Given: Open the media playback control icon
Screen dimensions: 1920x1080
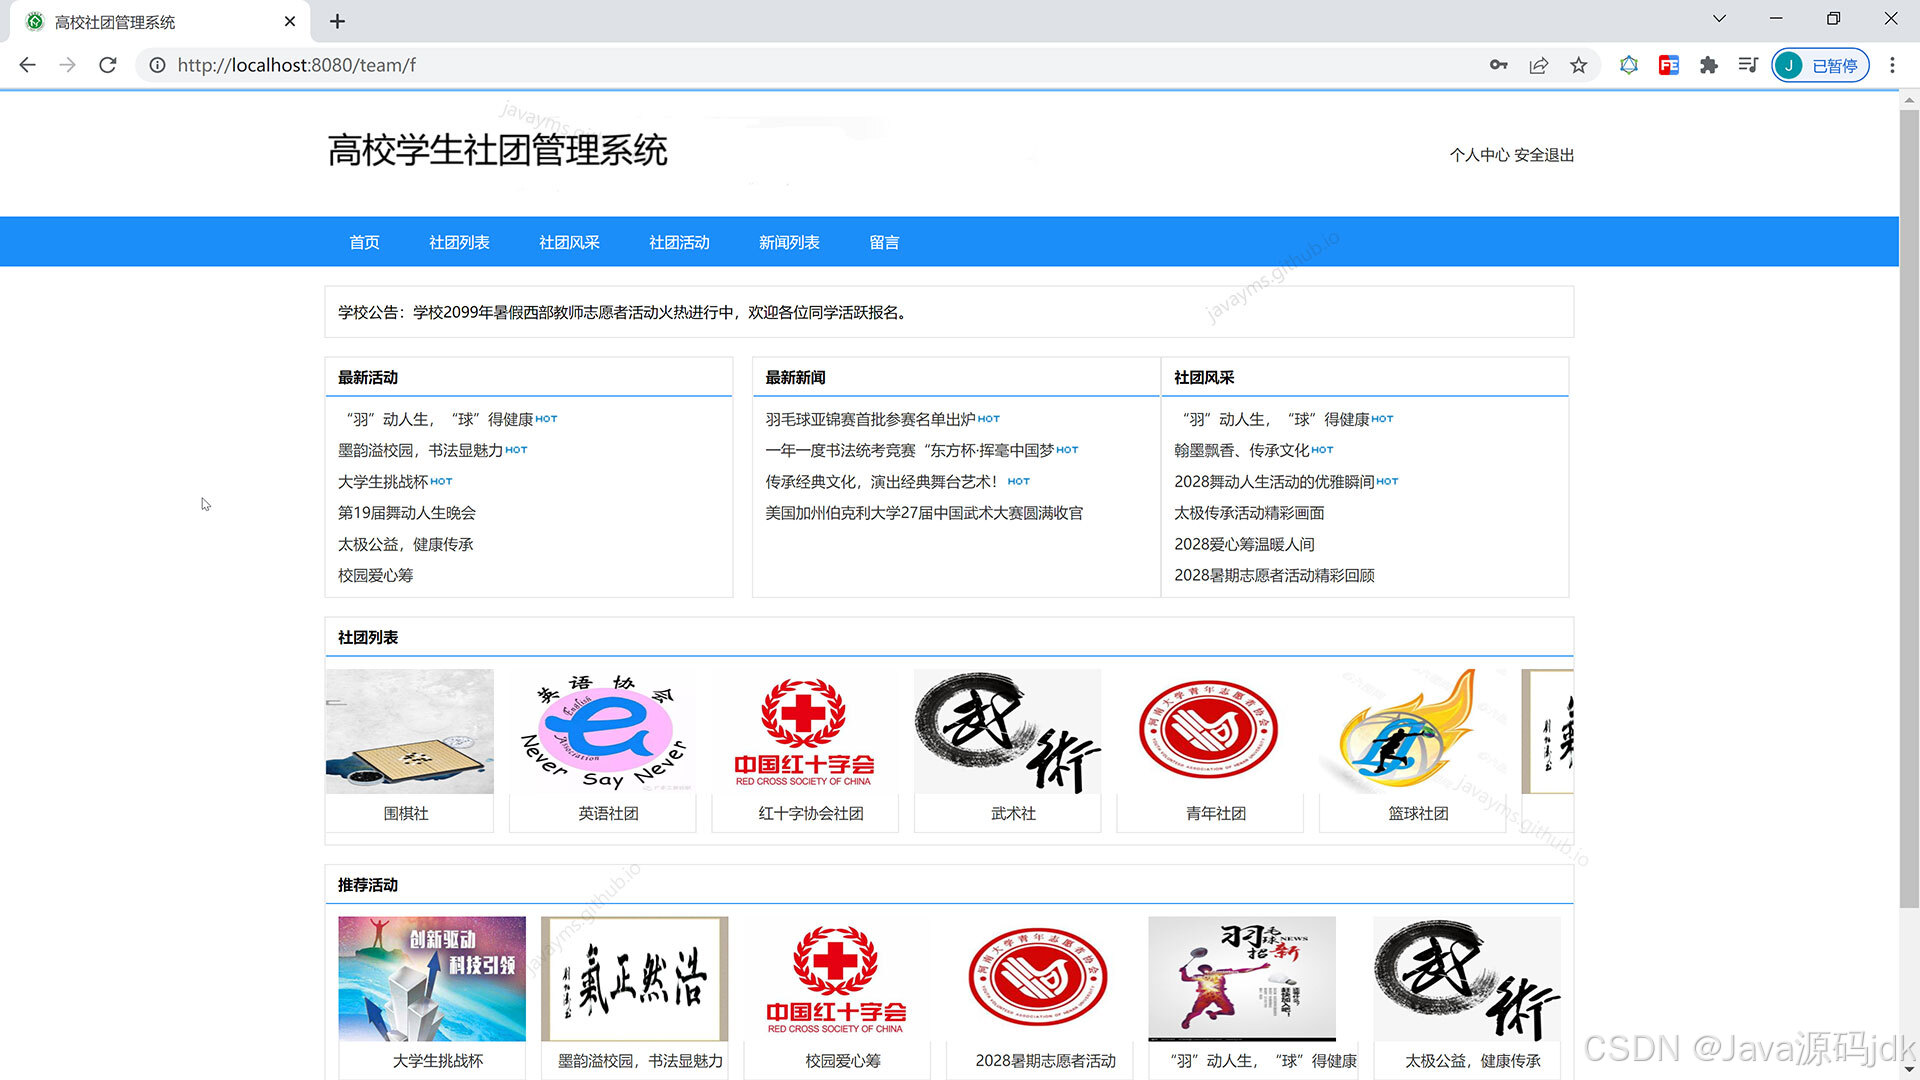Looking at the screenshot, I should (1748, 65).
